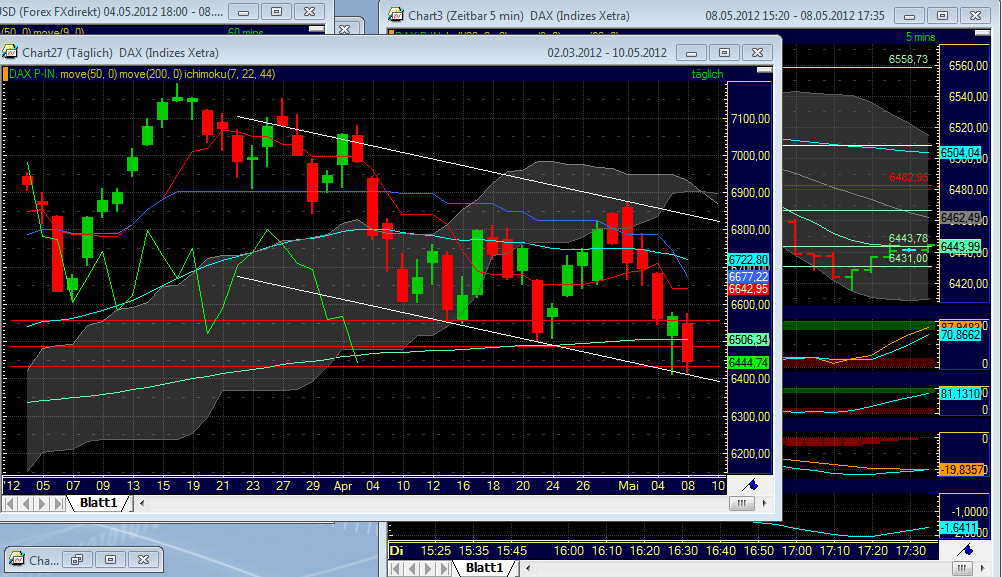Click the Chart27 window title icon

coord(10,52)
